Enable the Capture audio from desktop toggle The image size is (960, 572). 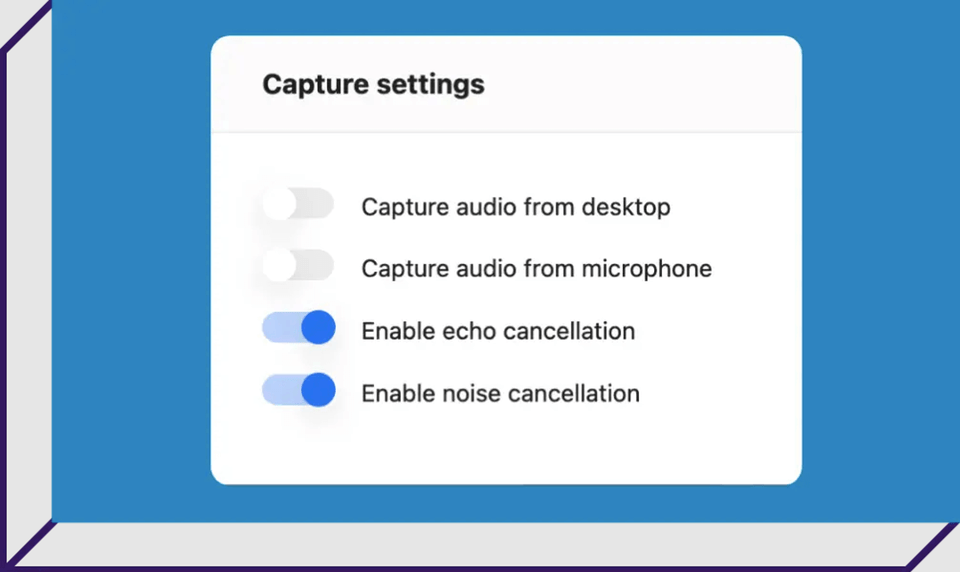[298, 204]
